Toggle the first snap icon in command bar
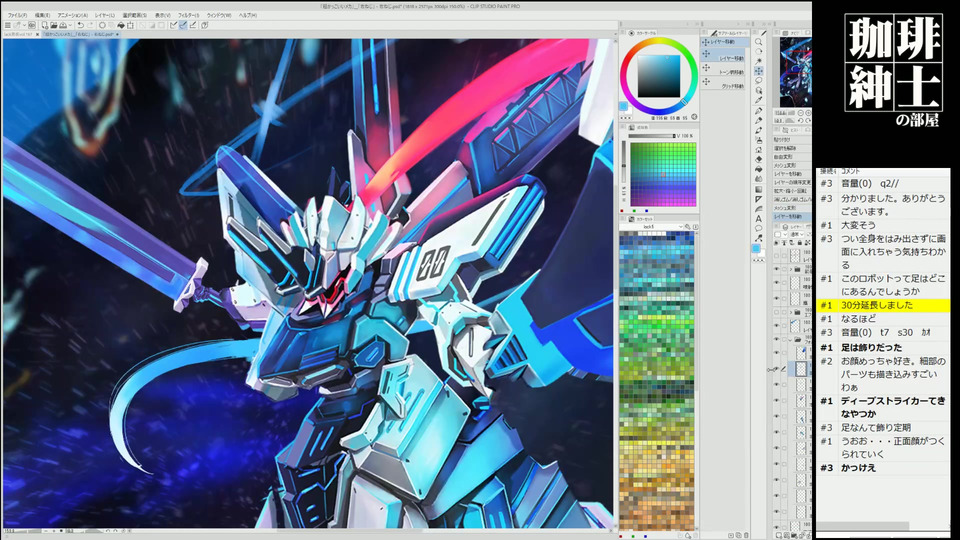The image size is (960, 540). 173,25
